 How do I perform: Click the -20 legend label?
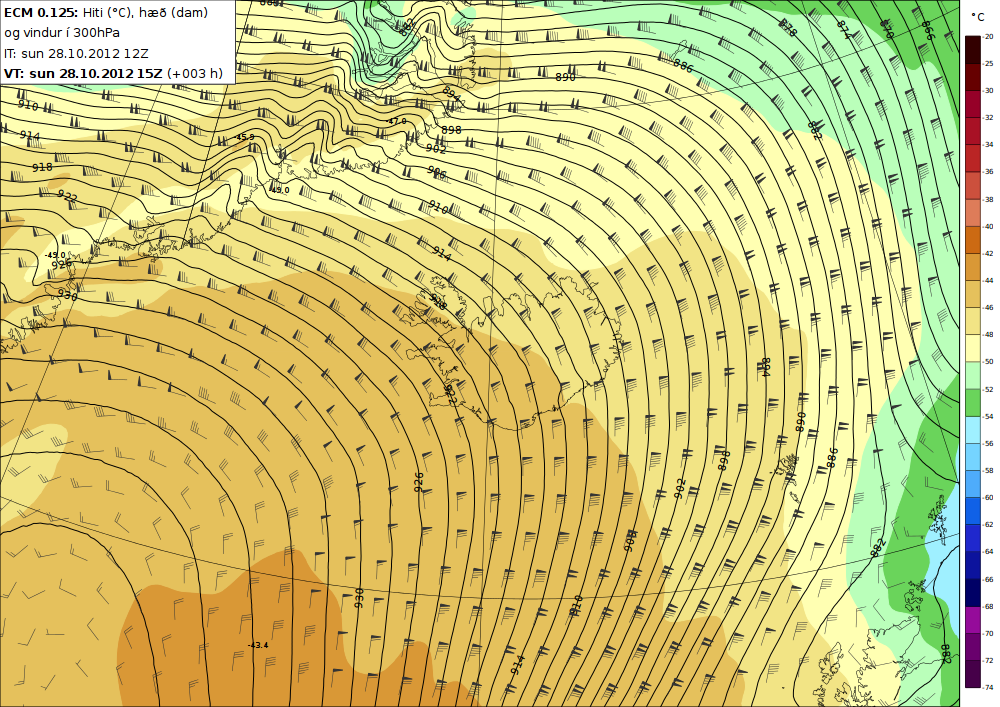tap(988, 37)
